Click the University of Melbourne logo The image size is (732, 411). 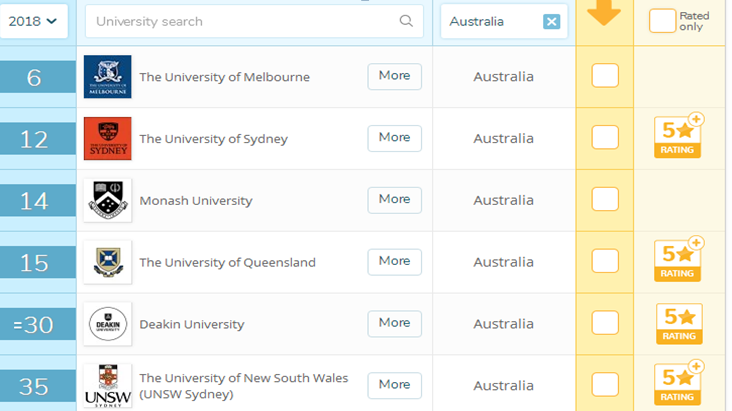pos(107,77)
